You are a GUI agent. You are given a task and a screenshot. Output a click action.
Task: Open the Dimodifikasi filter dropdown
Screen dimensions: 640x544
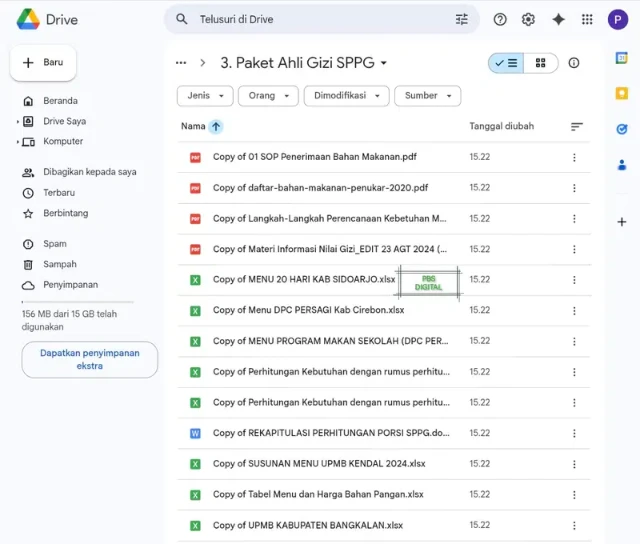tap(346, 96)
